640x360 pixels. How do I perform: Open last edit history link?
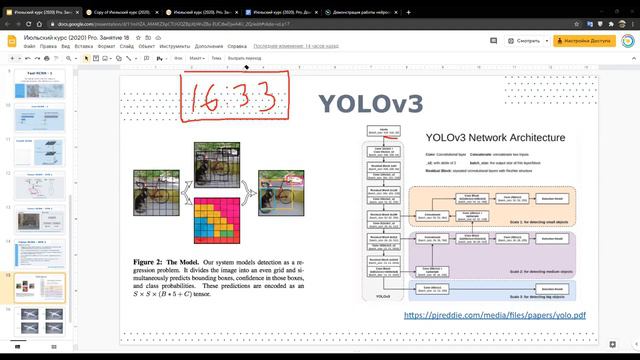pyautogui.click(x=296, y=46)
